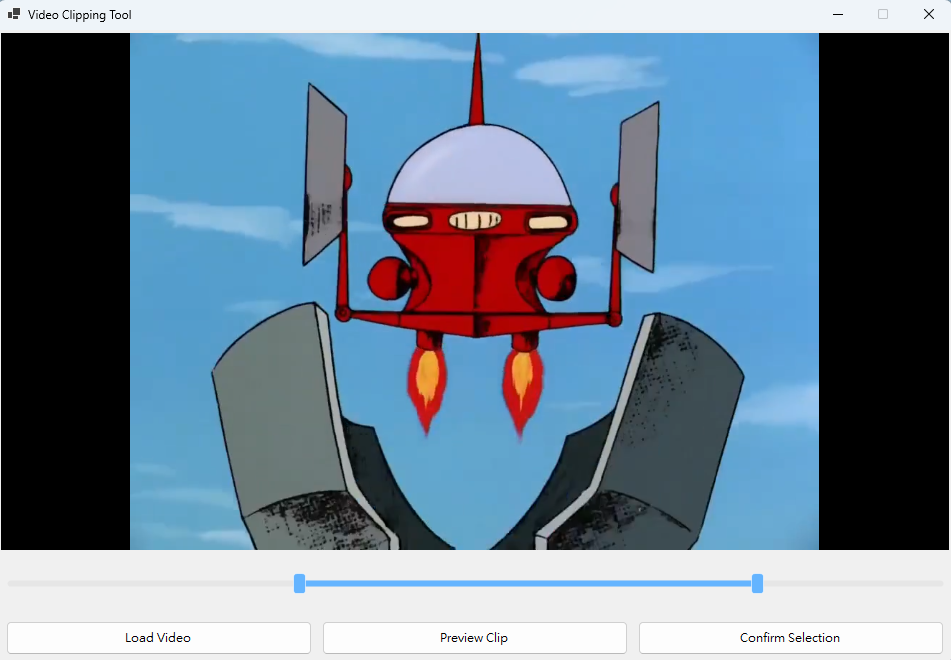Click the Preview Clip button

474,638
